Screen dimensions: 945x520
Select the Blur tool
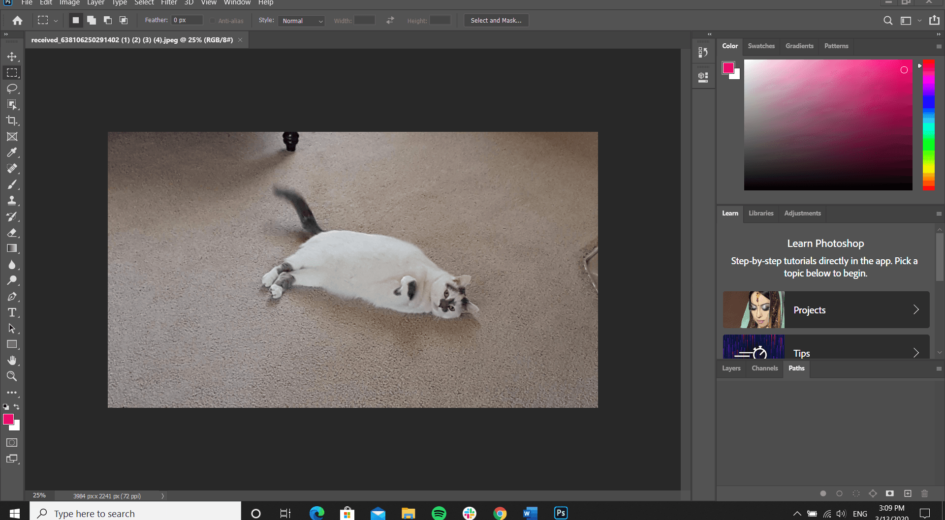11,265
